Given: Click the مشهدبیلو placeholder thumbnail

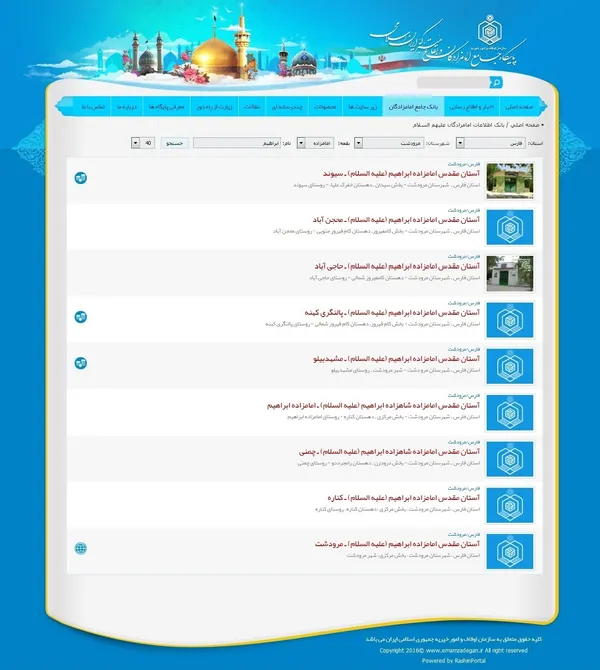Looking at the screenshot, I should pos(509,366).
